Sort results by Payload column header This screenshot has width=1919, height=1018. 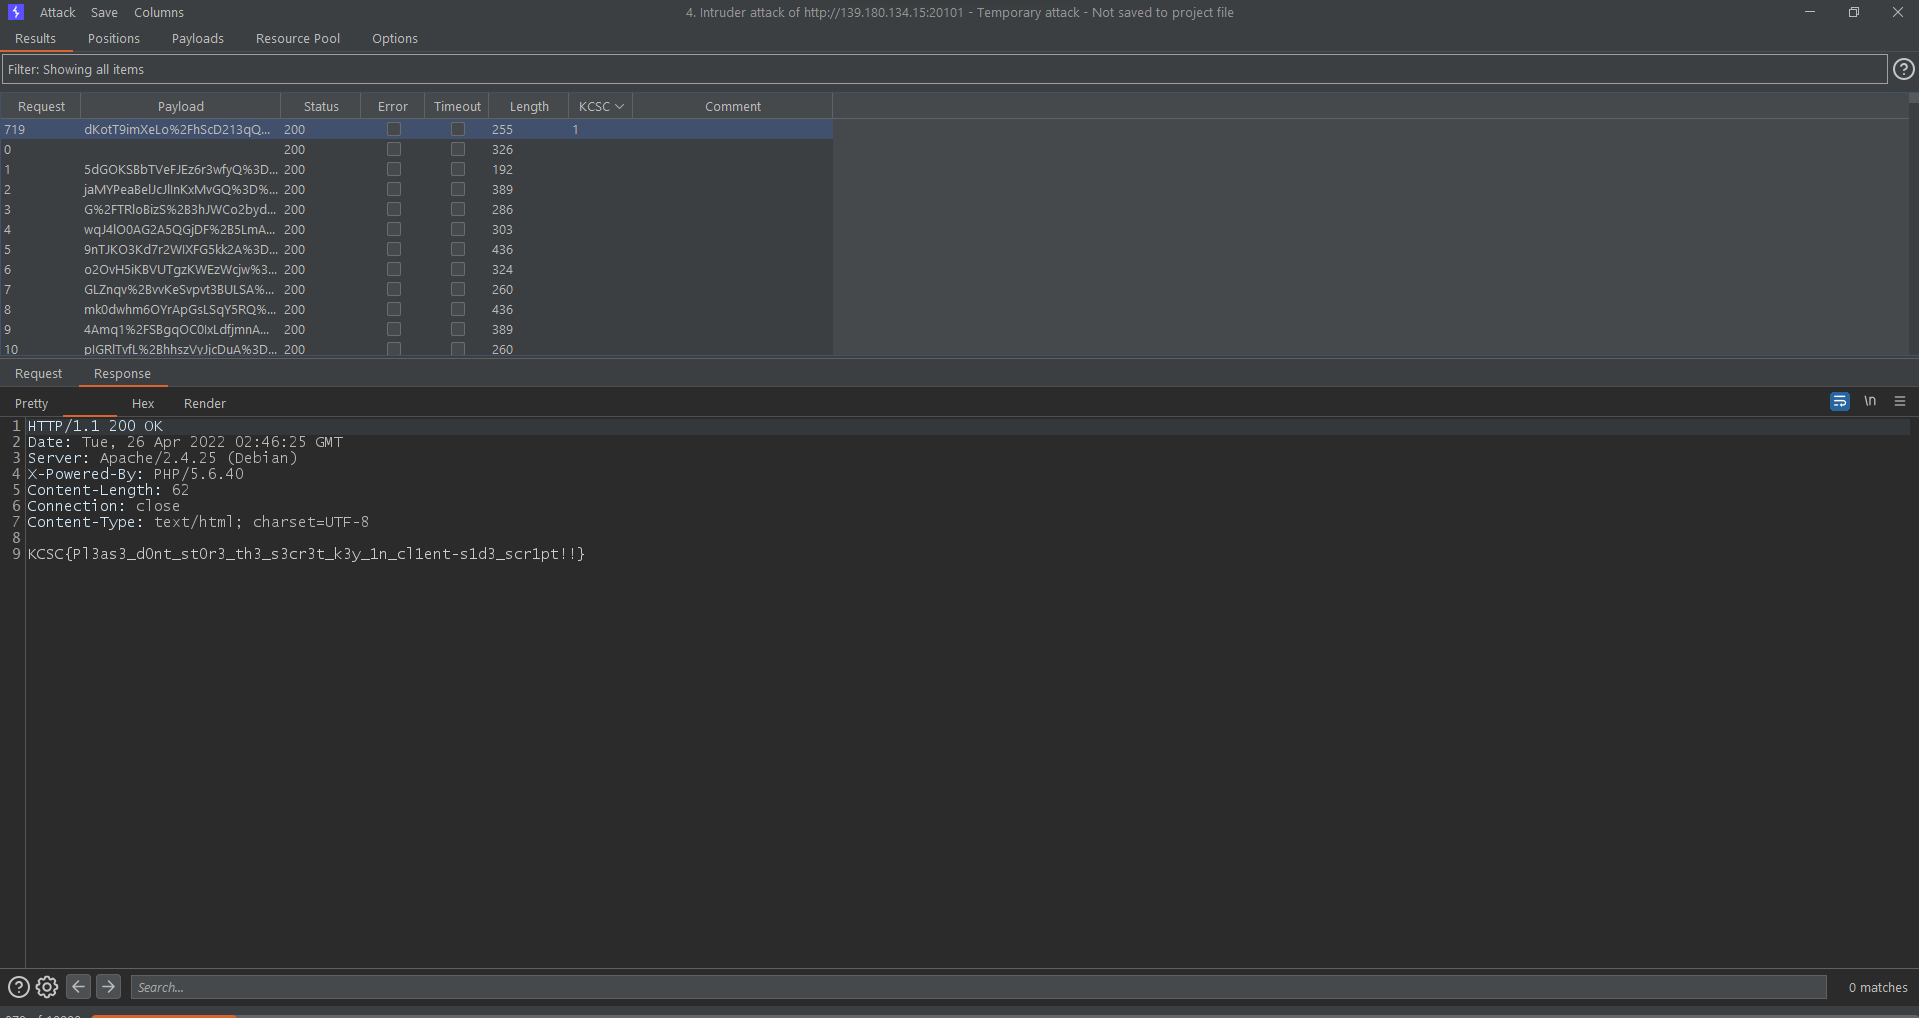click(x=181, y=106)
